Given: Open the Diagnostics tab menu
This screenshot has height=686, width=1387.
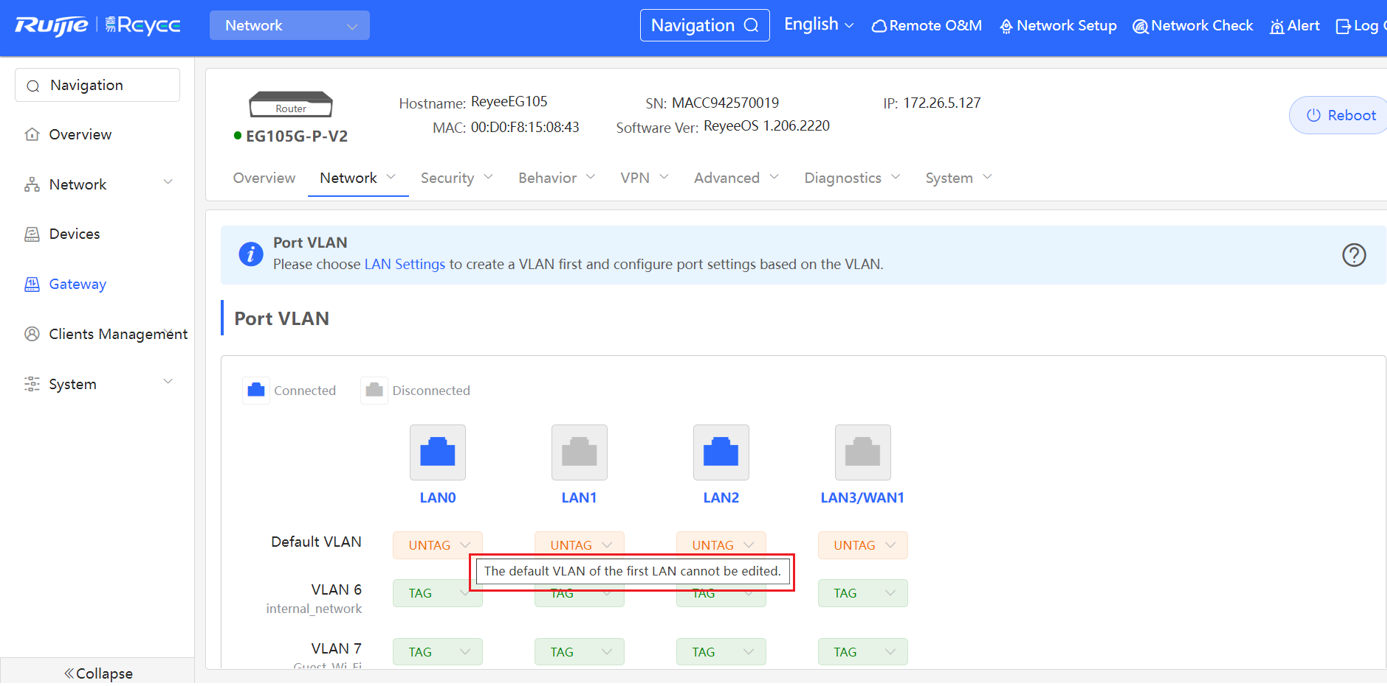Looking at the screenshot, I should coord(852,178).
